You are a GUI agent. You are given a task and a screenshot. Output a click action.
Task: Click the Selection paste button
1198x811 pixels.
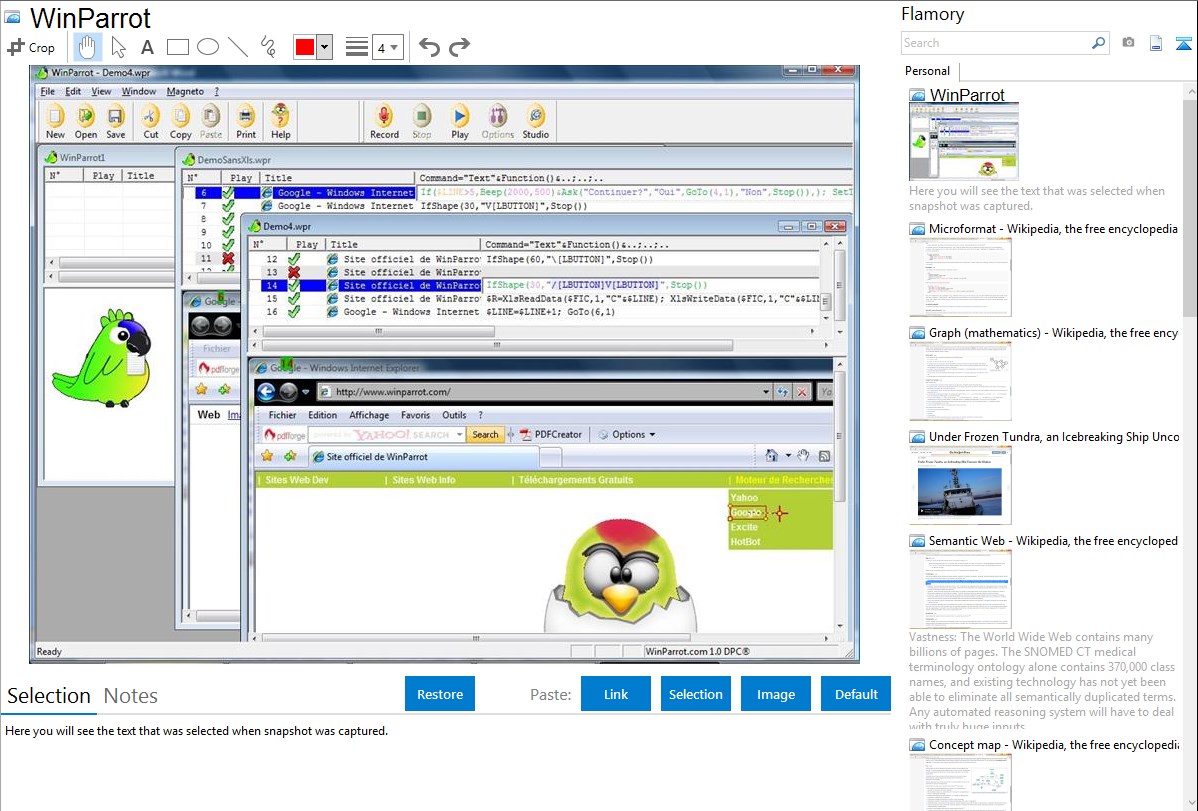pyautogui.click(x=695, y=694)
